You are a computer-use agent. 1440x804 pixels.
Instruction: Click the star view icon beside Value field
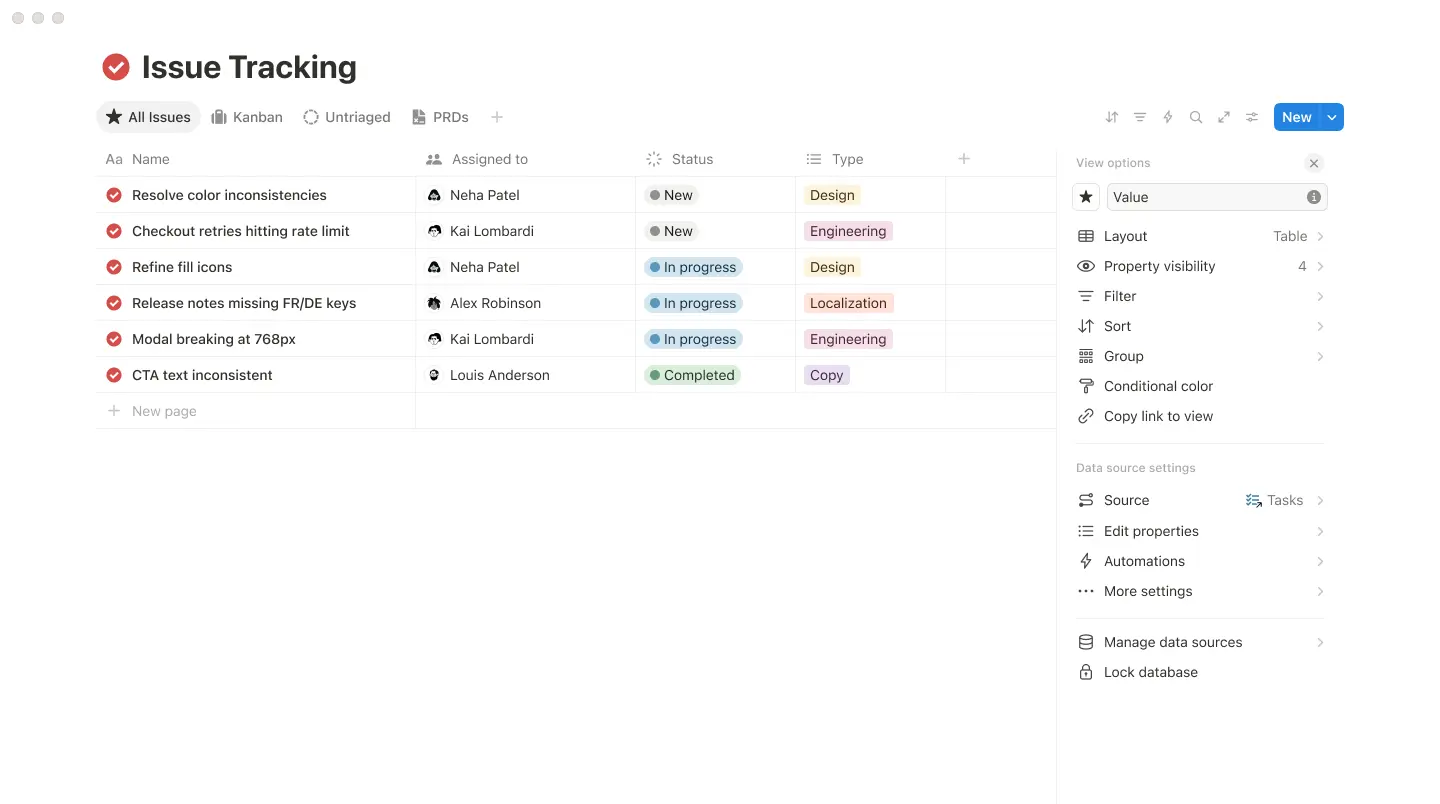click(1086, 197)
